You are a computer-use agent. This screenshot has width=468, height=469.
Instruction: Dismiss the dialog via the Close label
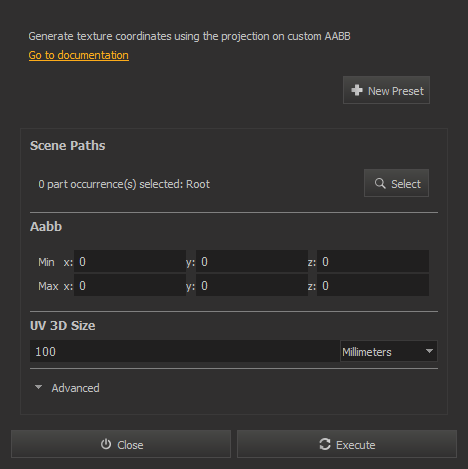click(x=130, y=445)
